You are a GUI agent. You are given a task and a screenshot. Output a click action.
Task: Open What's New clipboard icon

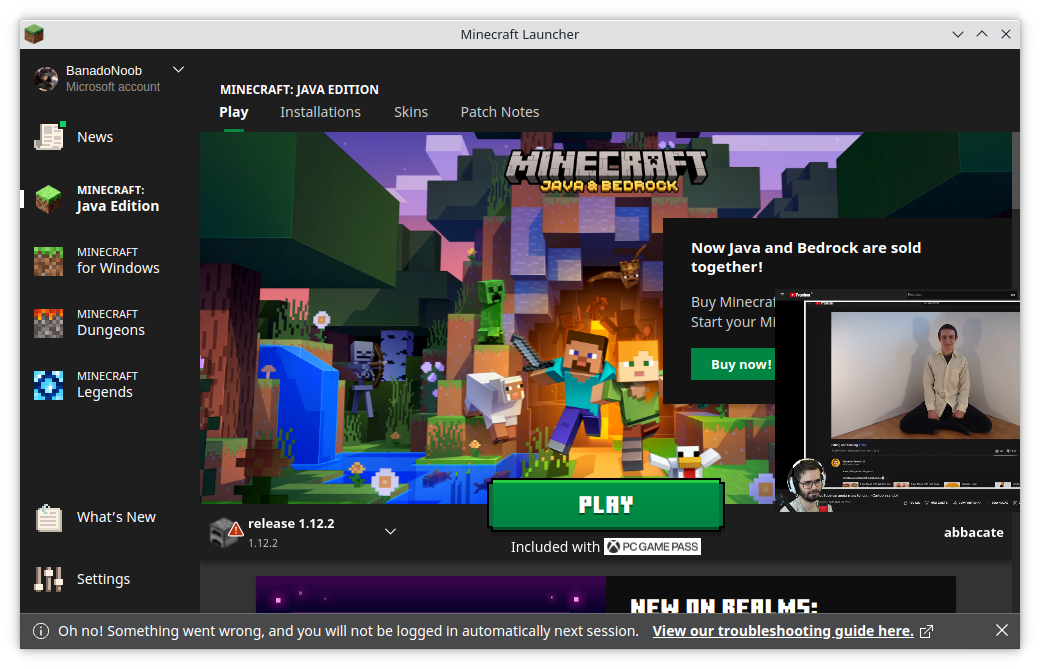tap(48, 517)
